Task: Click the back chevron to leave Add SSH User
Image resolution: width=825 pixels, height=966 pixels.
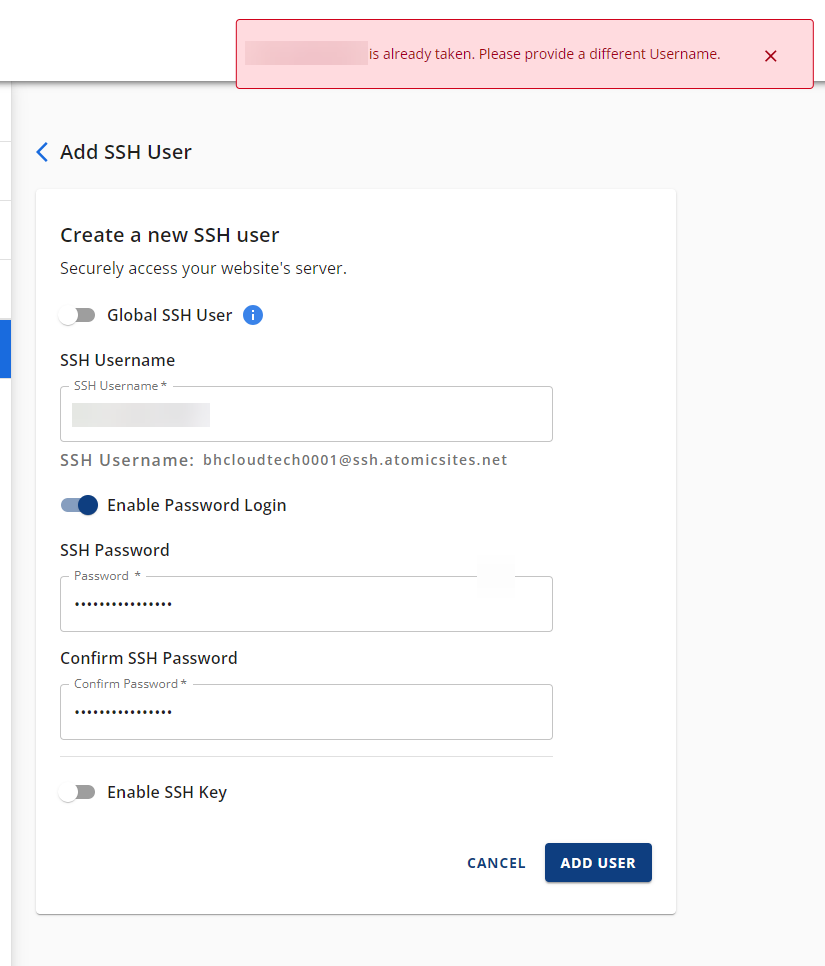Action: pyautogui.click(x=41, y=151)
